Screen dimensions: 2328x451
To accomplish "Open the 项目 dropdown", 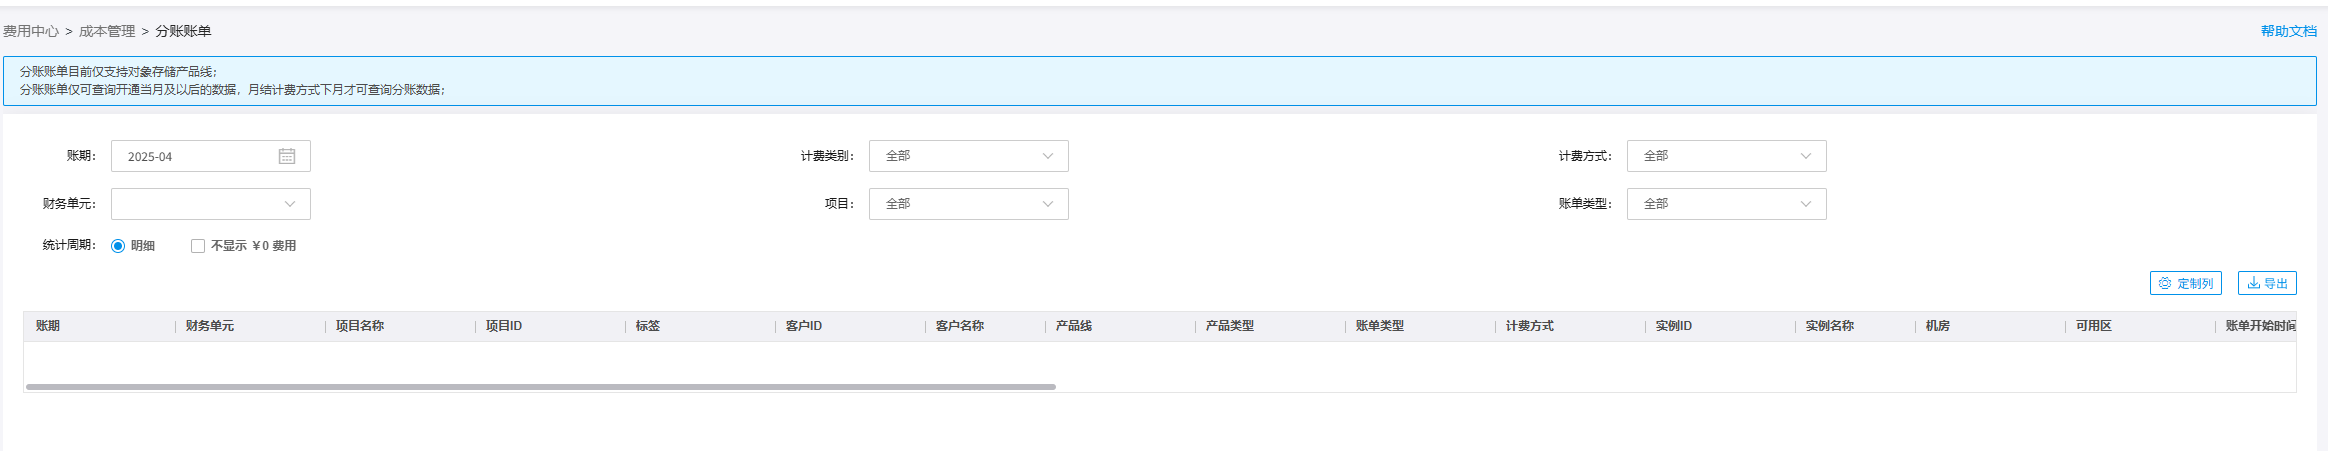I will pos(968,204).
